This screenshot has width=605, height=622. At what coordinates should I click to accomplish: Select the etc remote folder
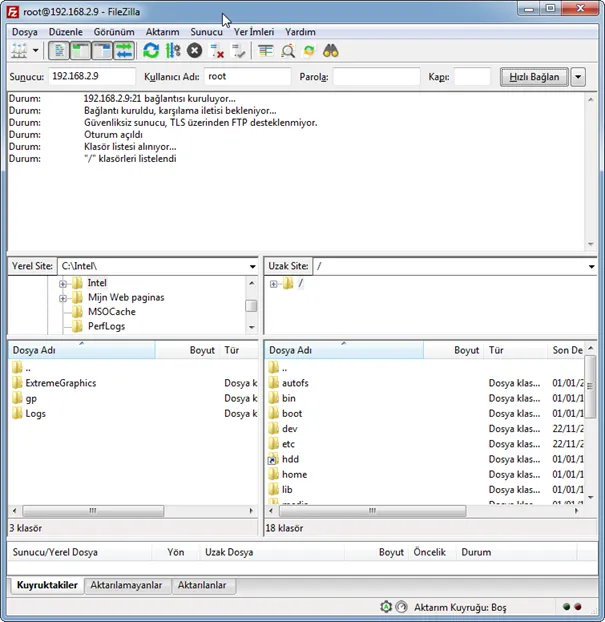(x=288, y=444)
